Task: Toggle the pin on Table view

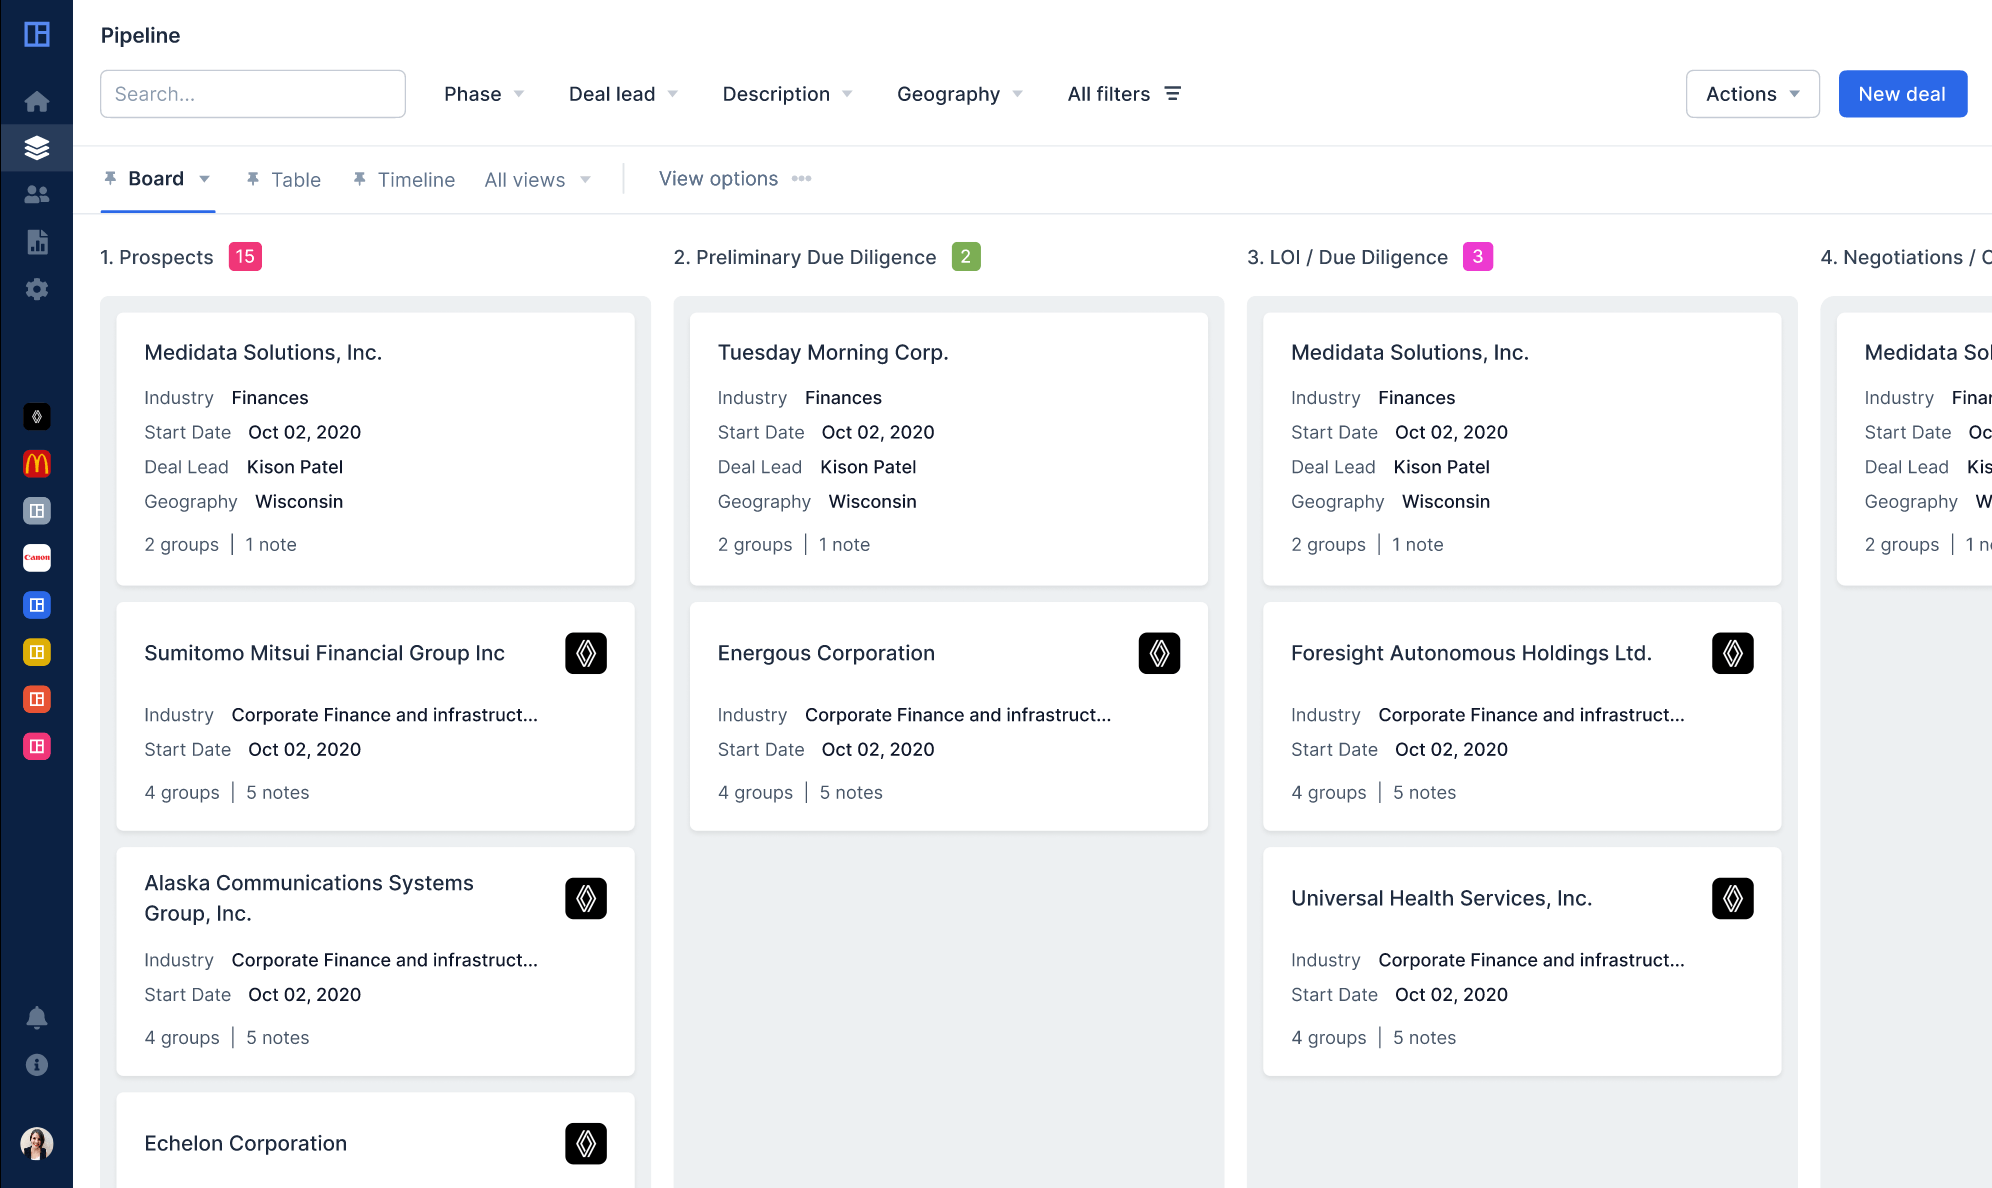Action: click(x=253, y=179)
